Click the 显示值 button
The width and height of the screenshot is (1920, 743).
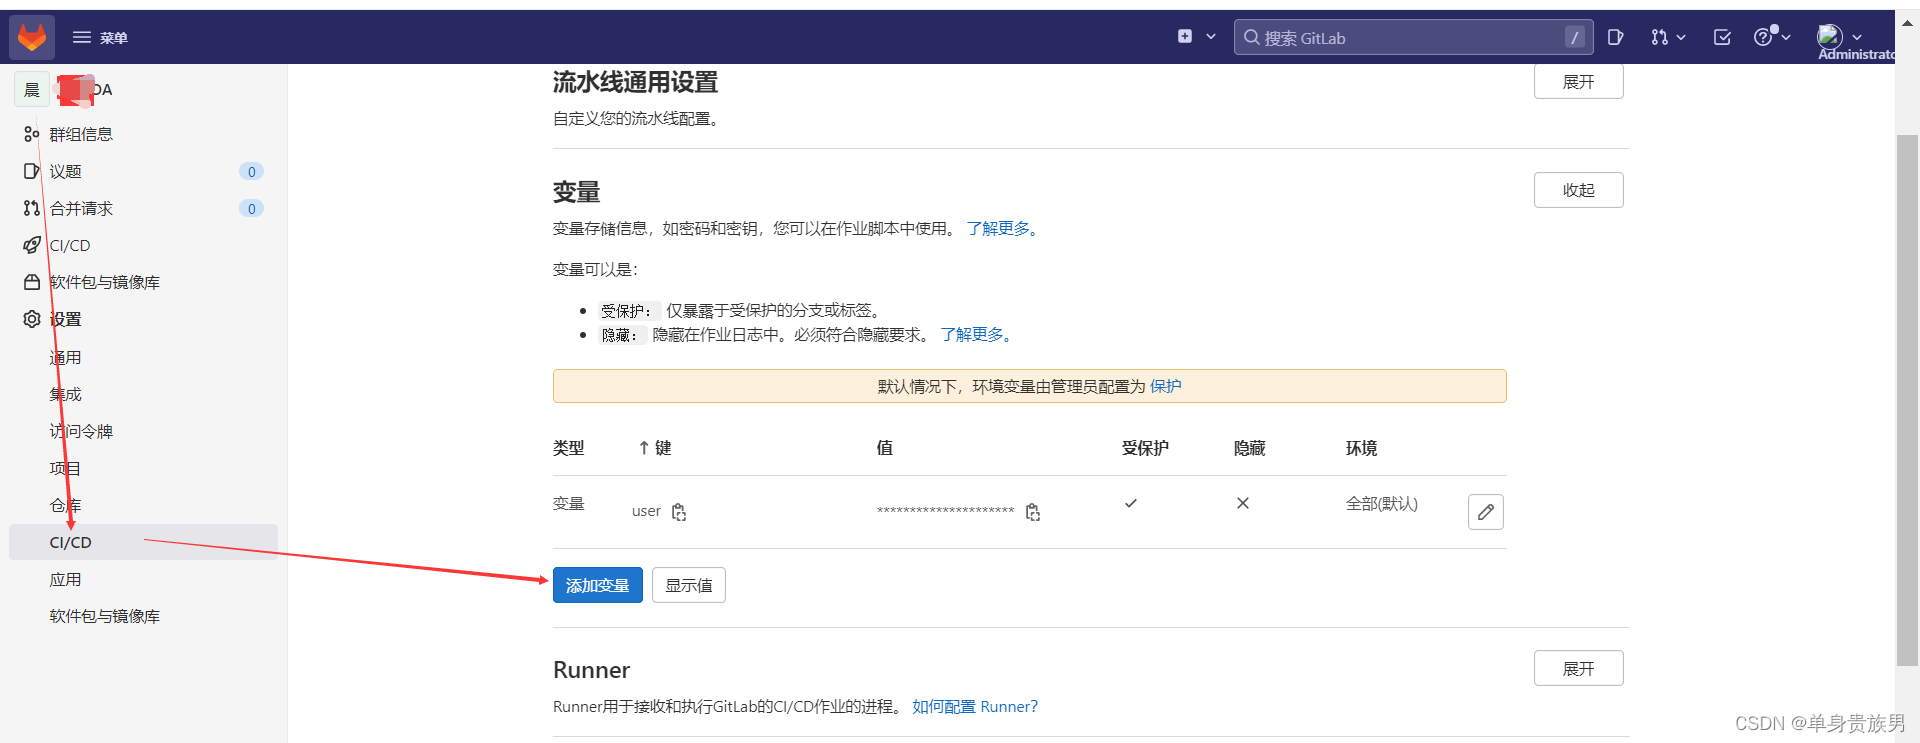(x=689, y=585)
